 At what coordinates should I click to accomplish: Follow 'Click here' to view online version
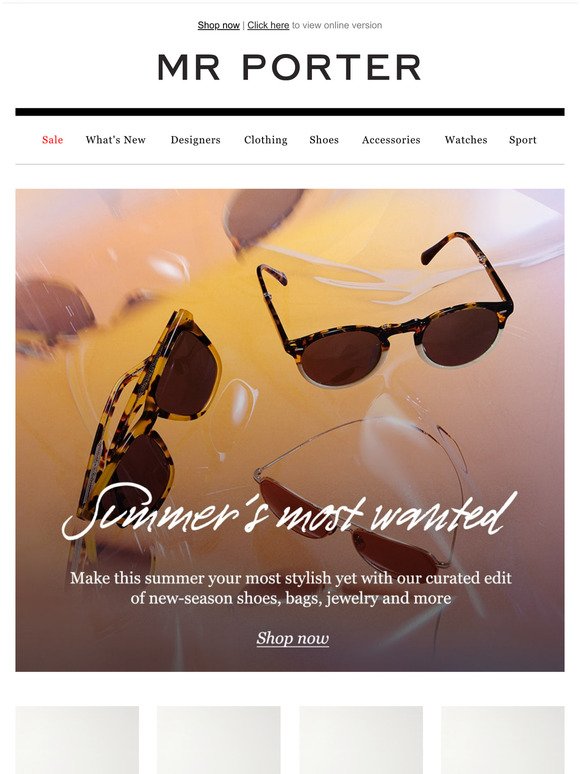pos(268,25)
